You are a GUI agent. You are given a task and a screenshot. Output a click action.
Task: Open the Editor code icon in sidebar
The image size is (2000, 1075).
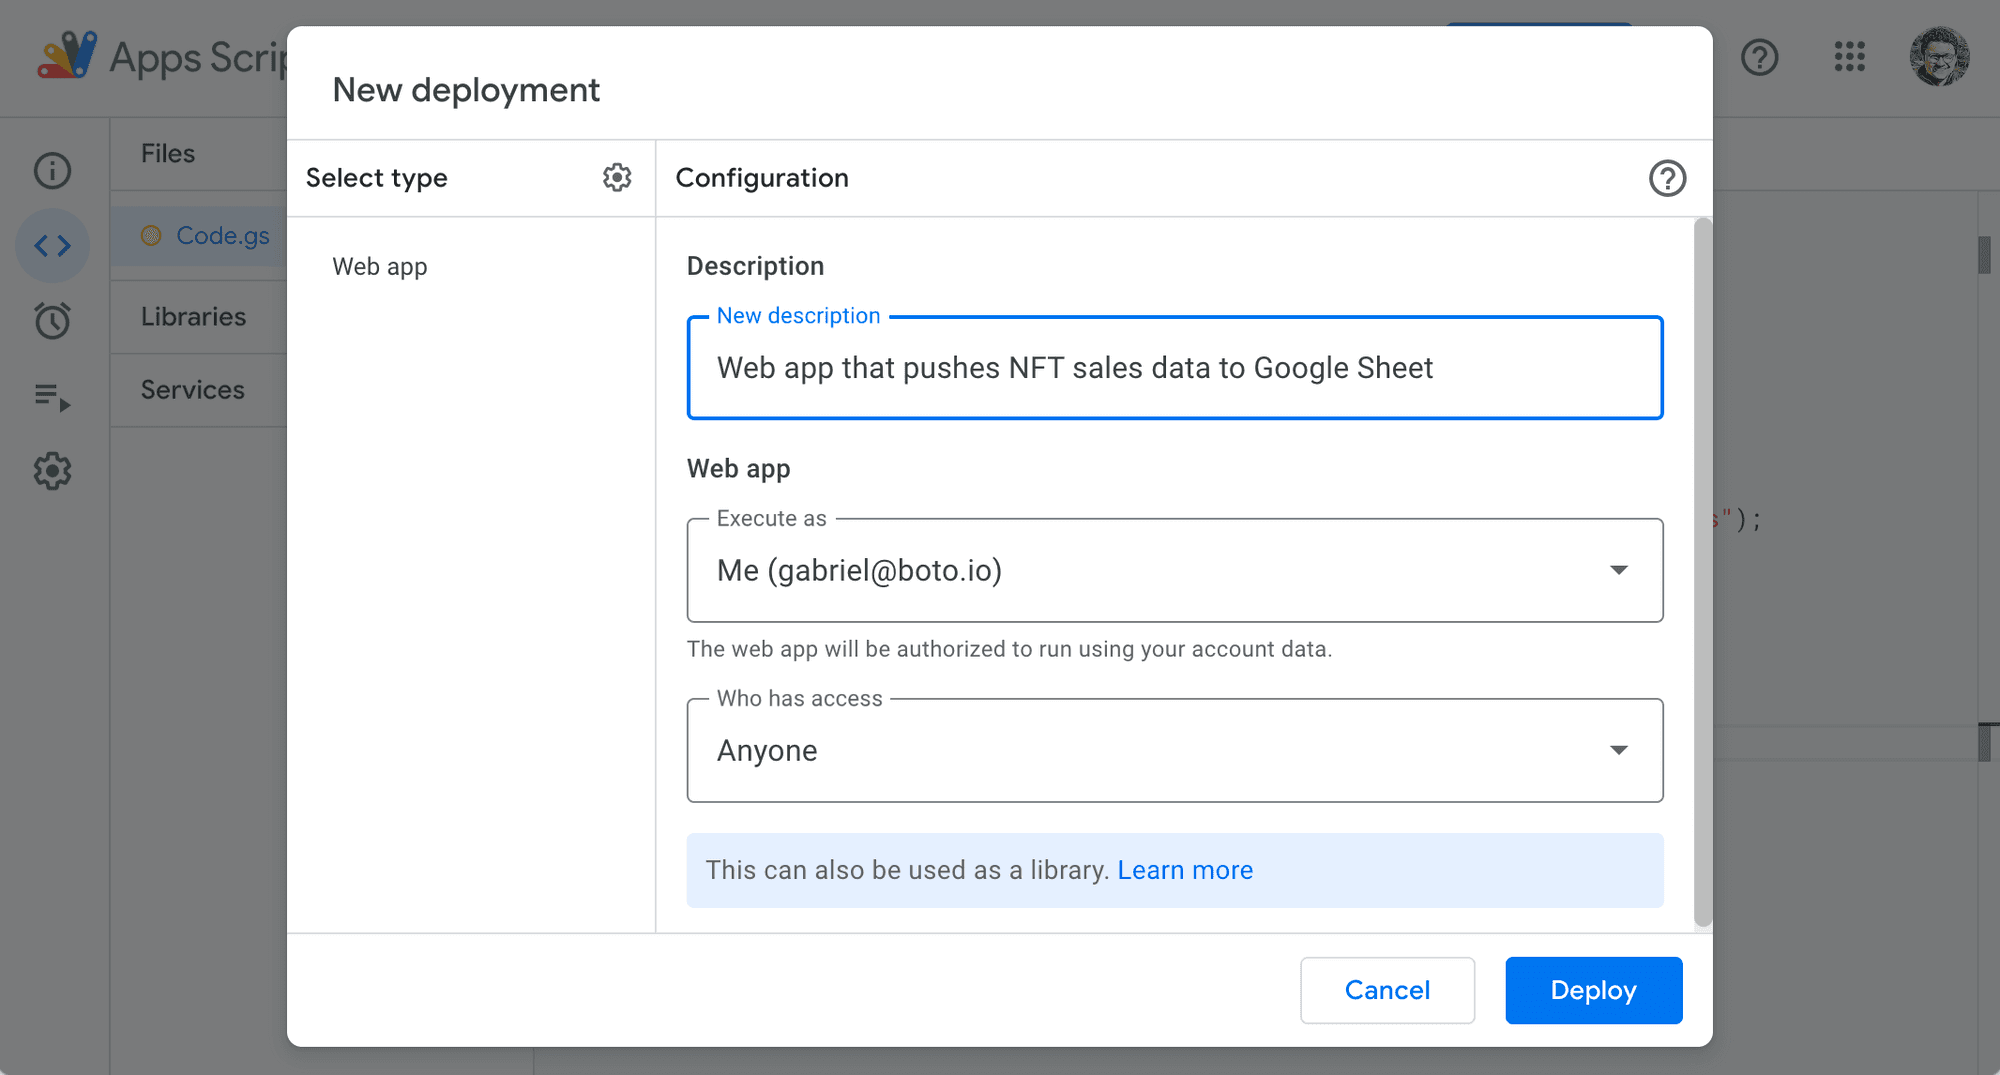(52, 245)
